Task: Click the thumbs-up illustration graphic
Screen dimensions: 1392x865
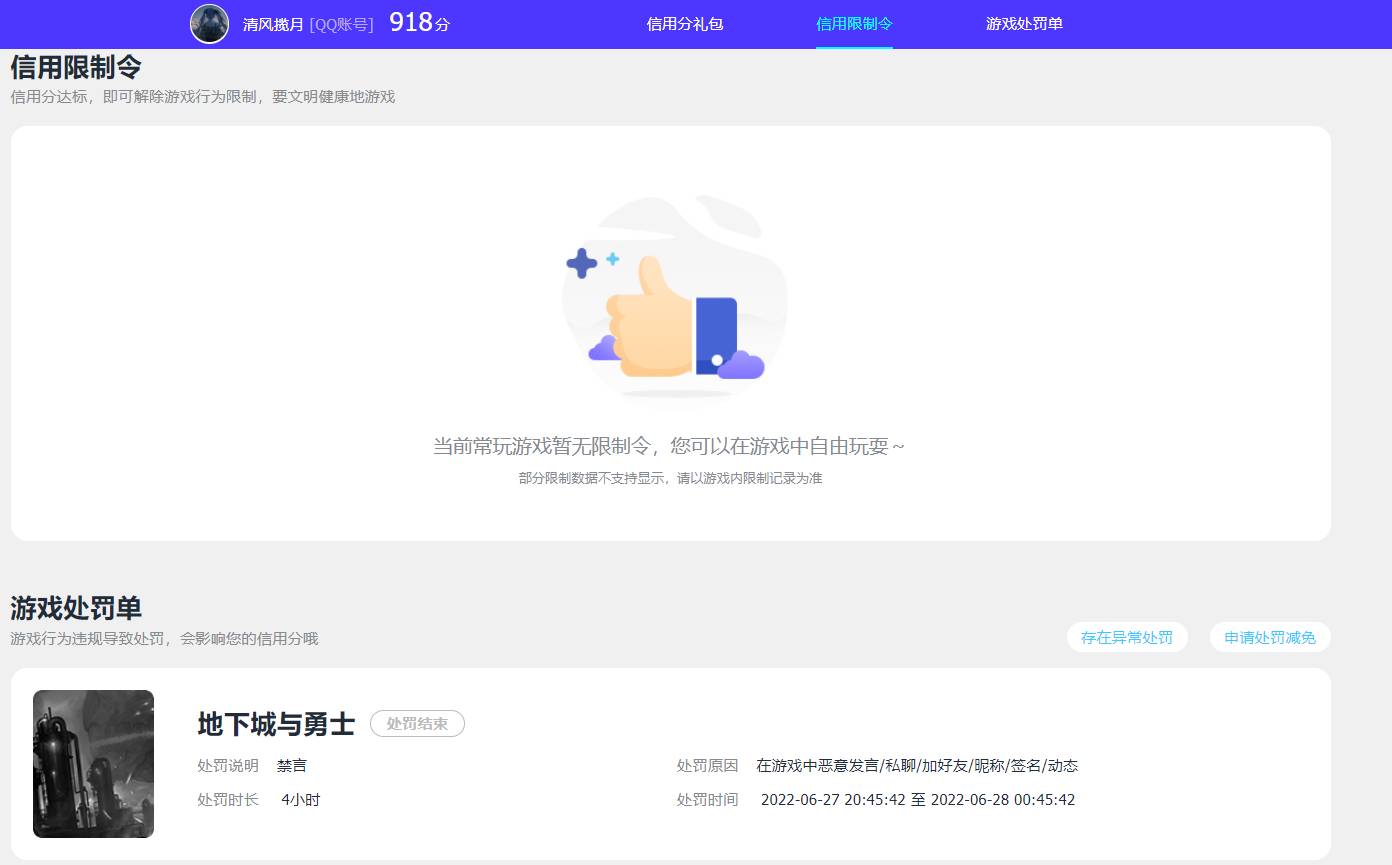Action: [672, 300]
